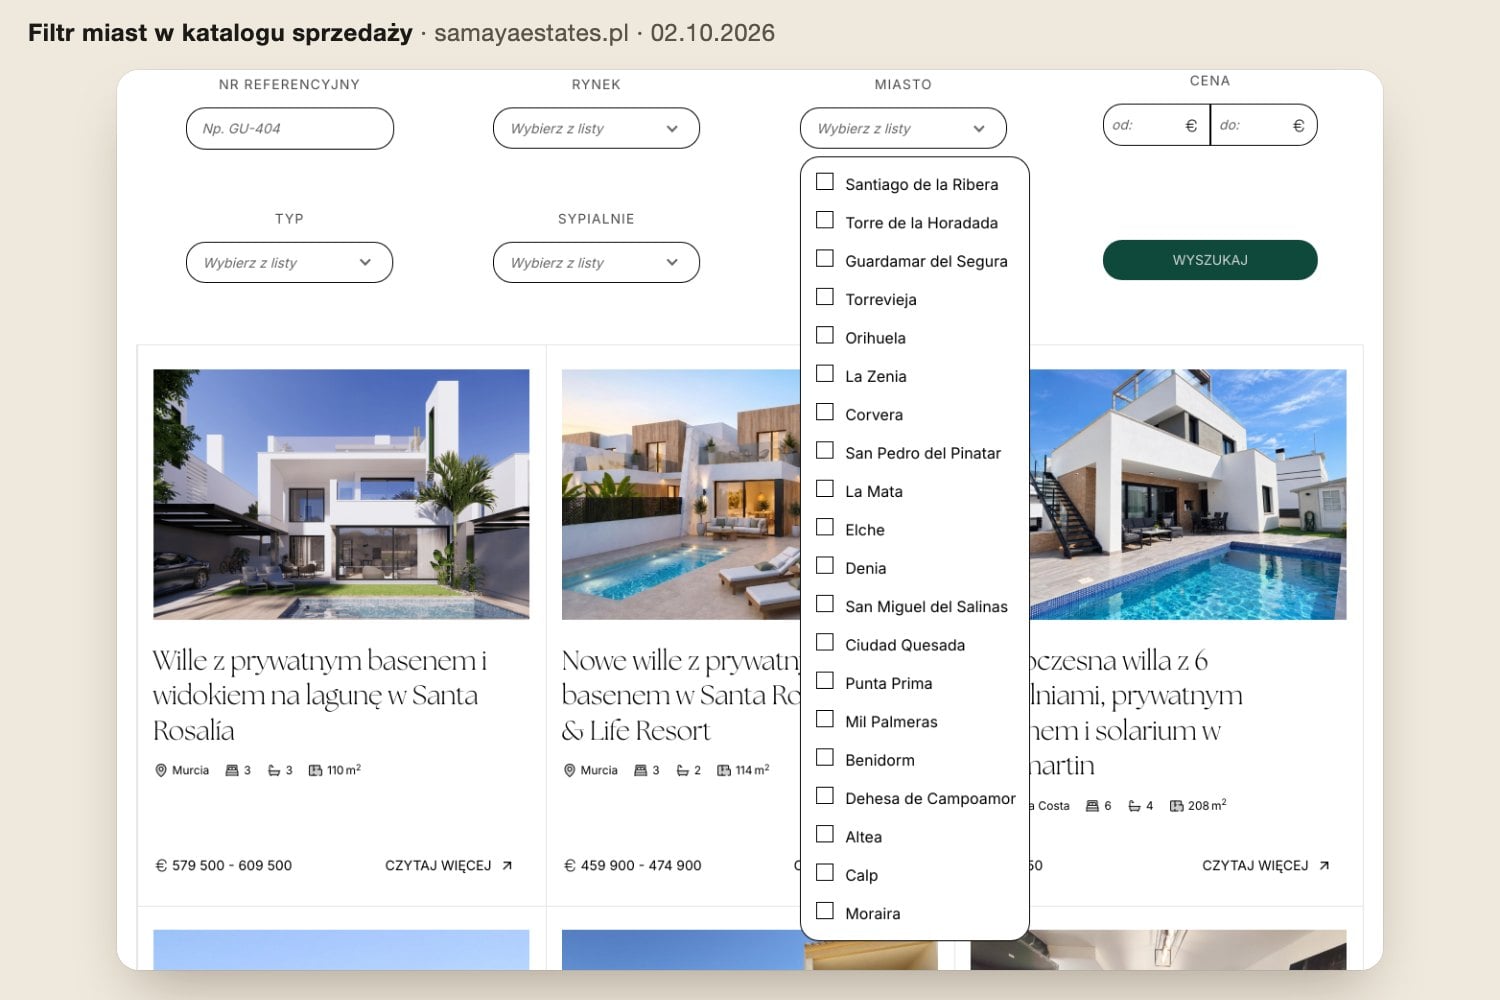Check the Orihuela checkbox
Viewport: 1500px width, 1000px height.
(x=825, y=335)
